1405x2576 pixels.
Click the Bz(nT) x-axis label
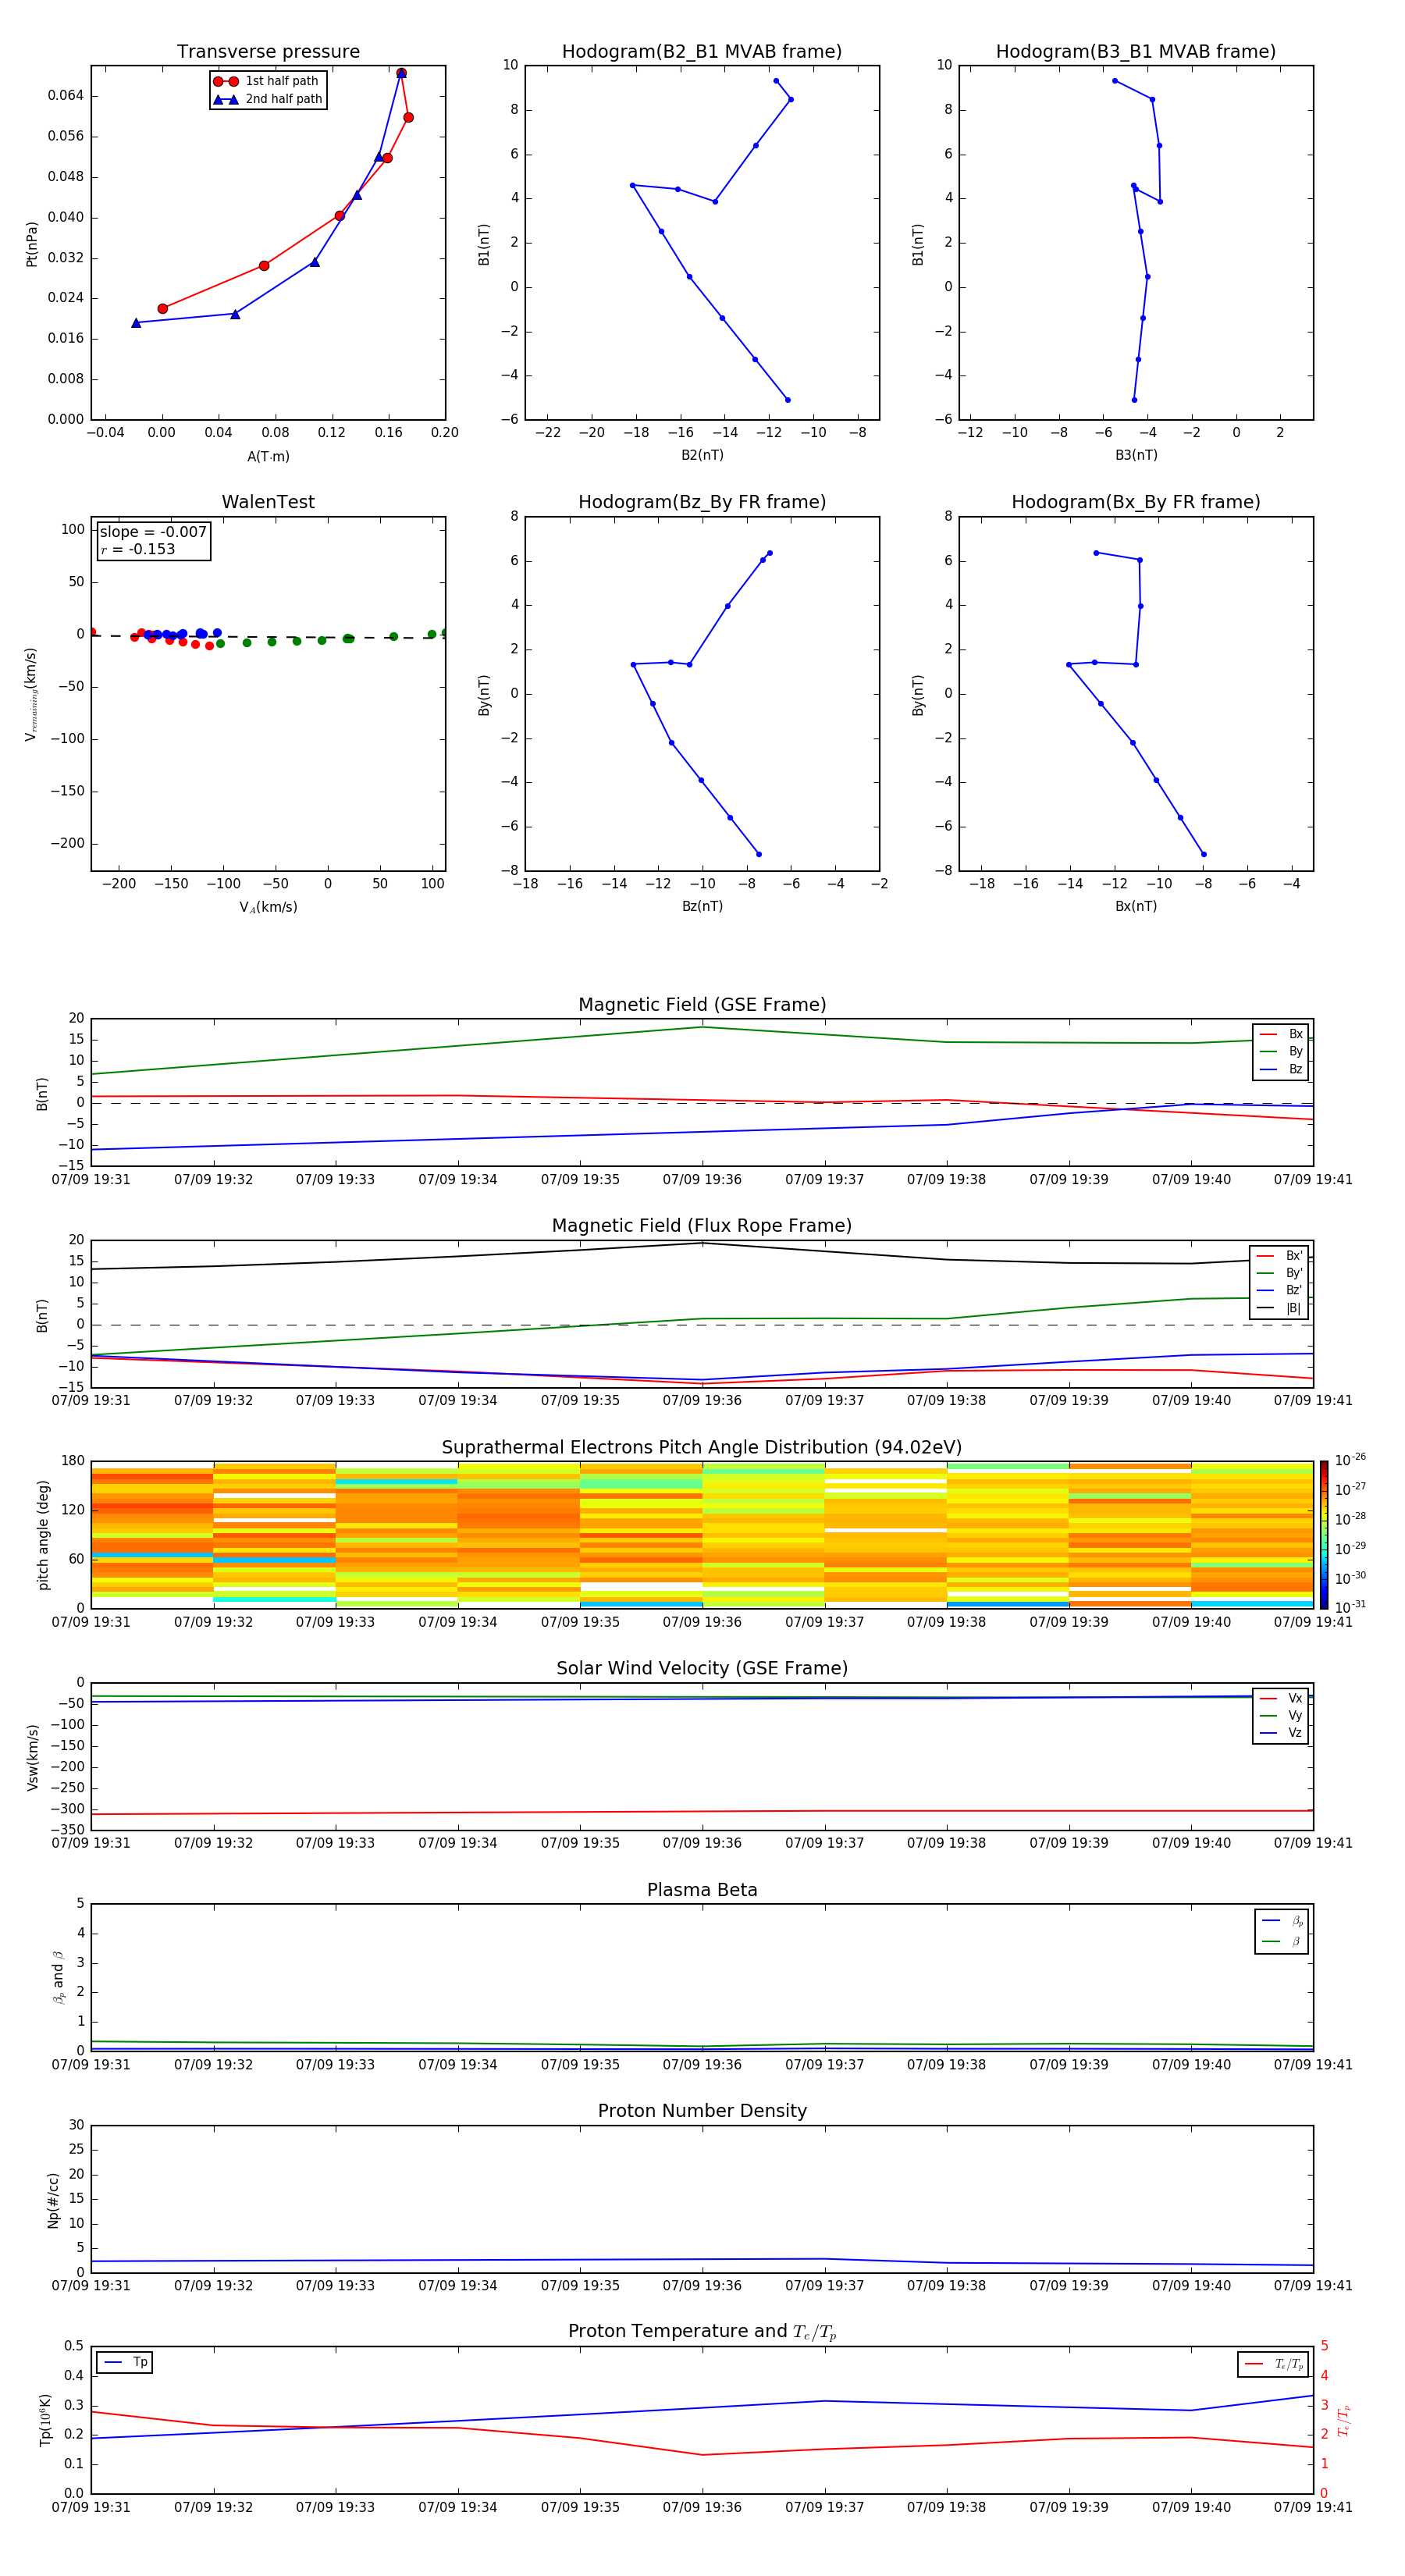click(x=702, y=906)
